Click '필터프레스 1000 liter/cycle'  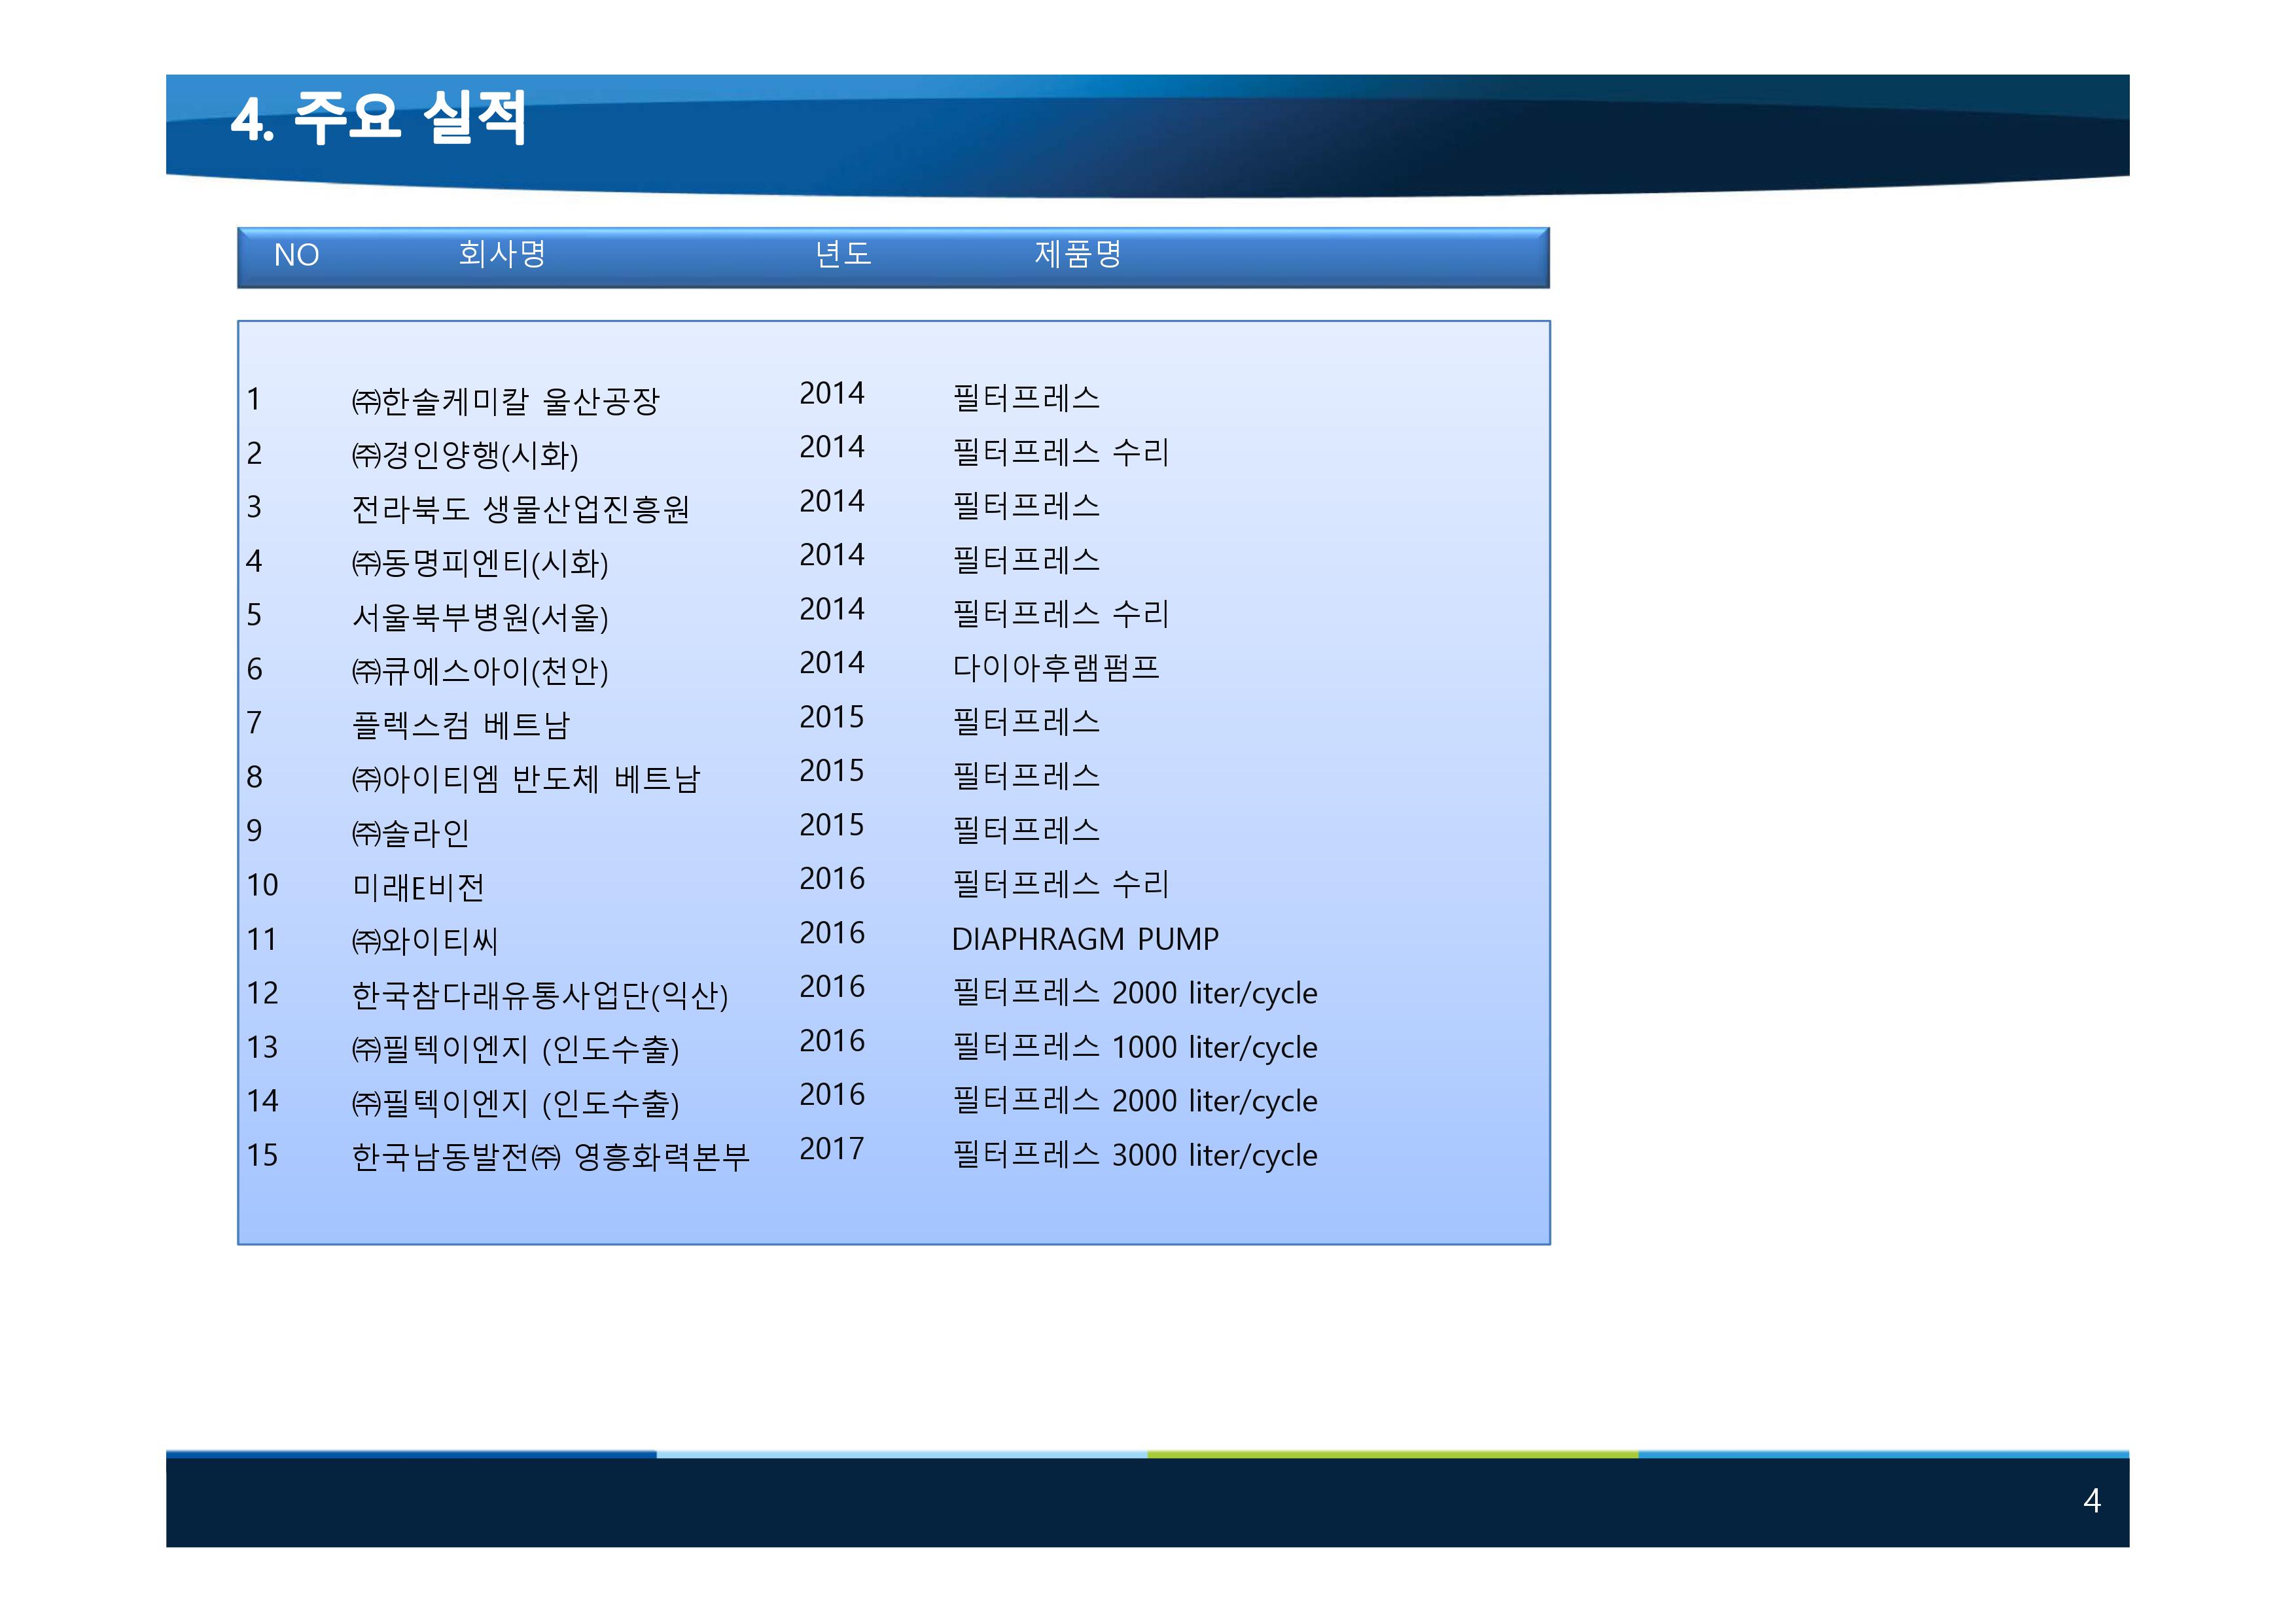1134,1047
